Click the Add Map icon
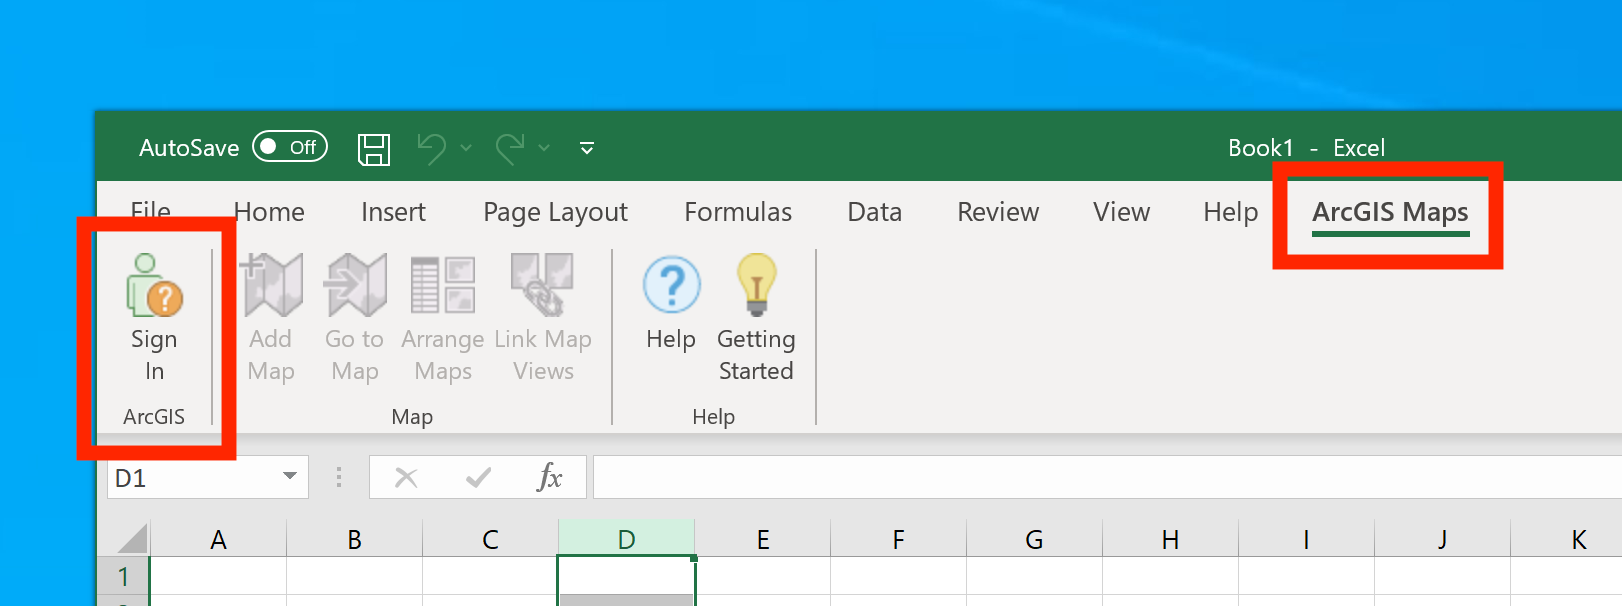The image size is (1622, 606). click(271, 286)
